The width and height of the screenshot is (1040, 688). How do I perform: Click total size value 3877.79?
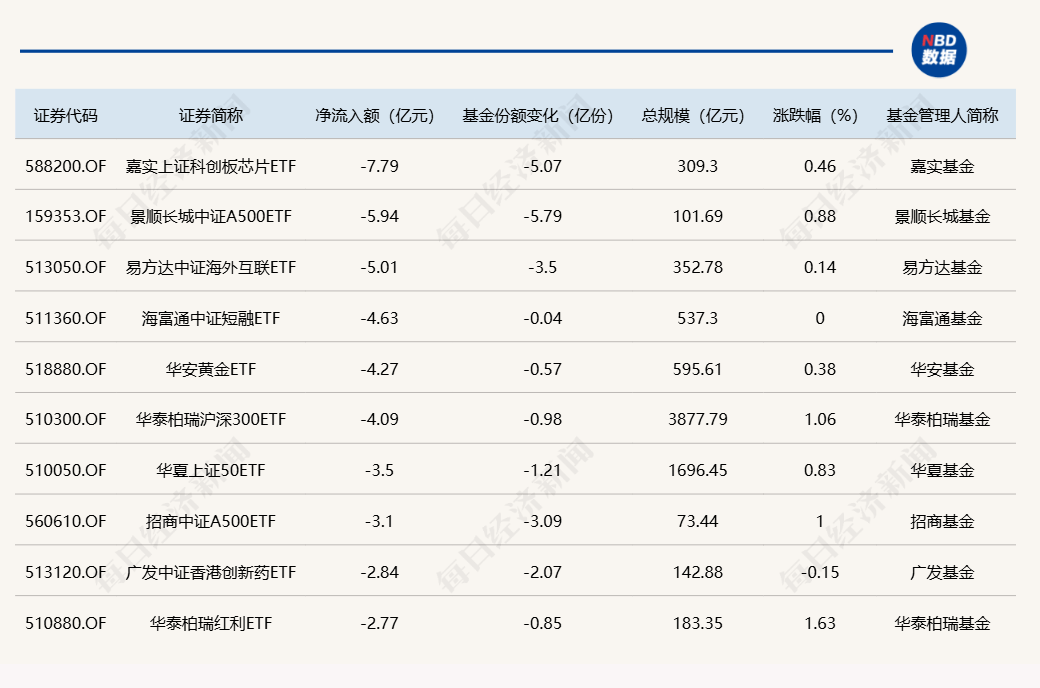pos(698,419)
